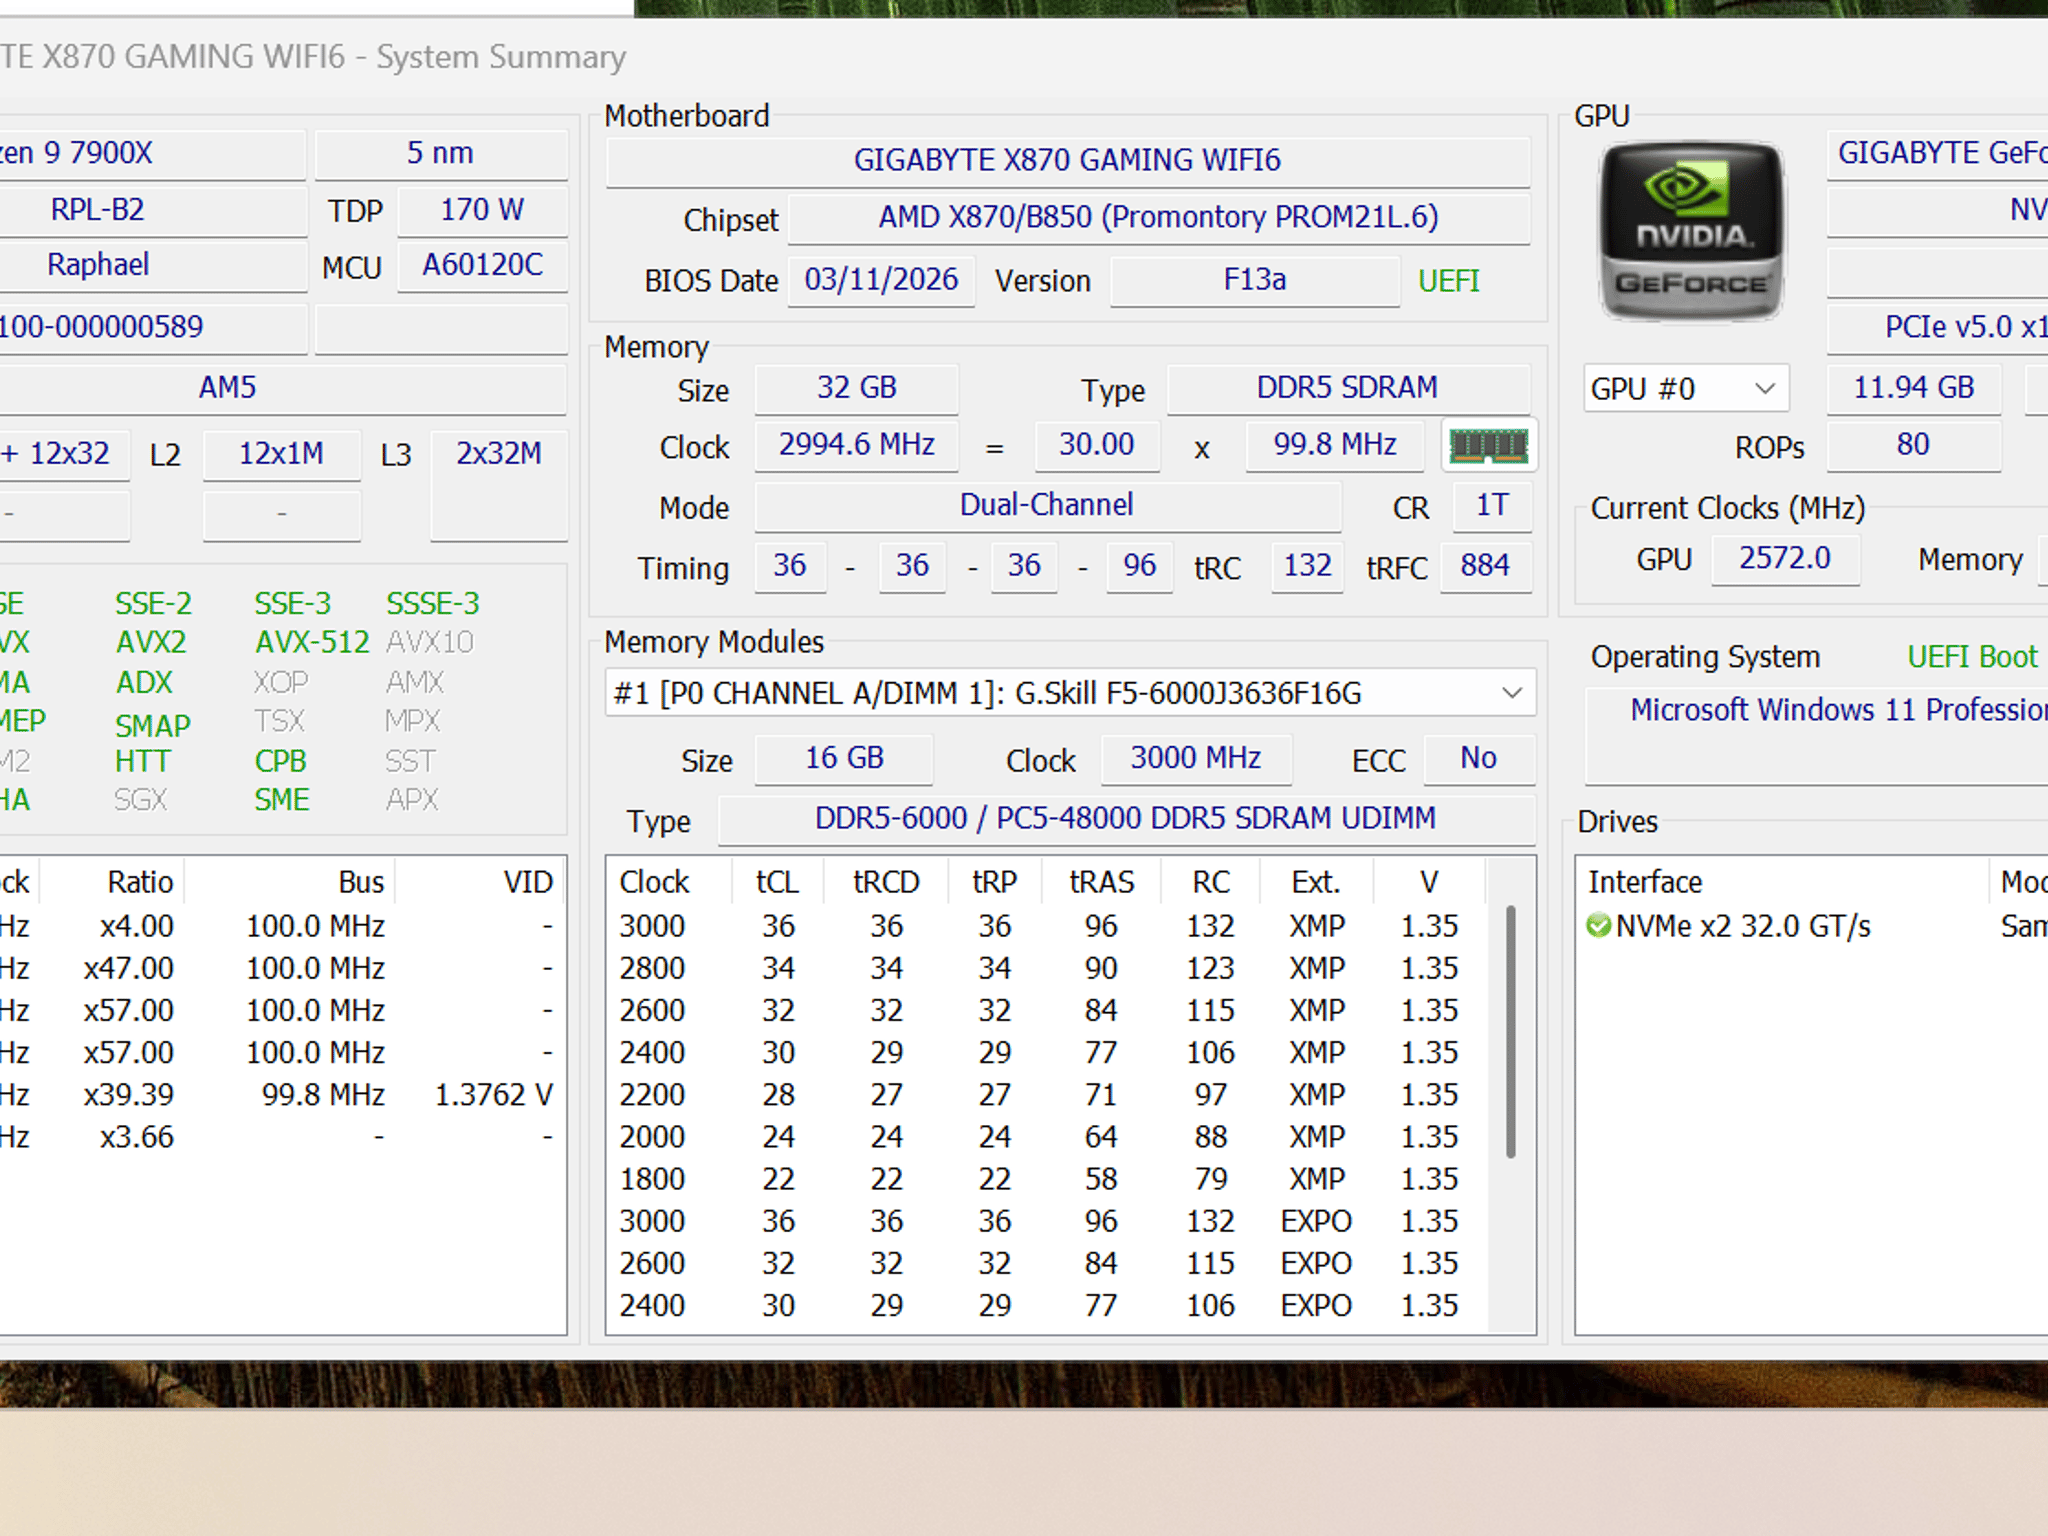The image size is (2048, 1536).
Task: Click the DDR5-6000 / PC5-48000 type field
Action: click(x=1126, y=819)
